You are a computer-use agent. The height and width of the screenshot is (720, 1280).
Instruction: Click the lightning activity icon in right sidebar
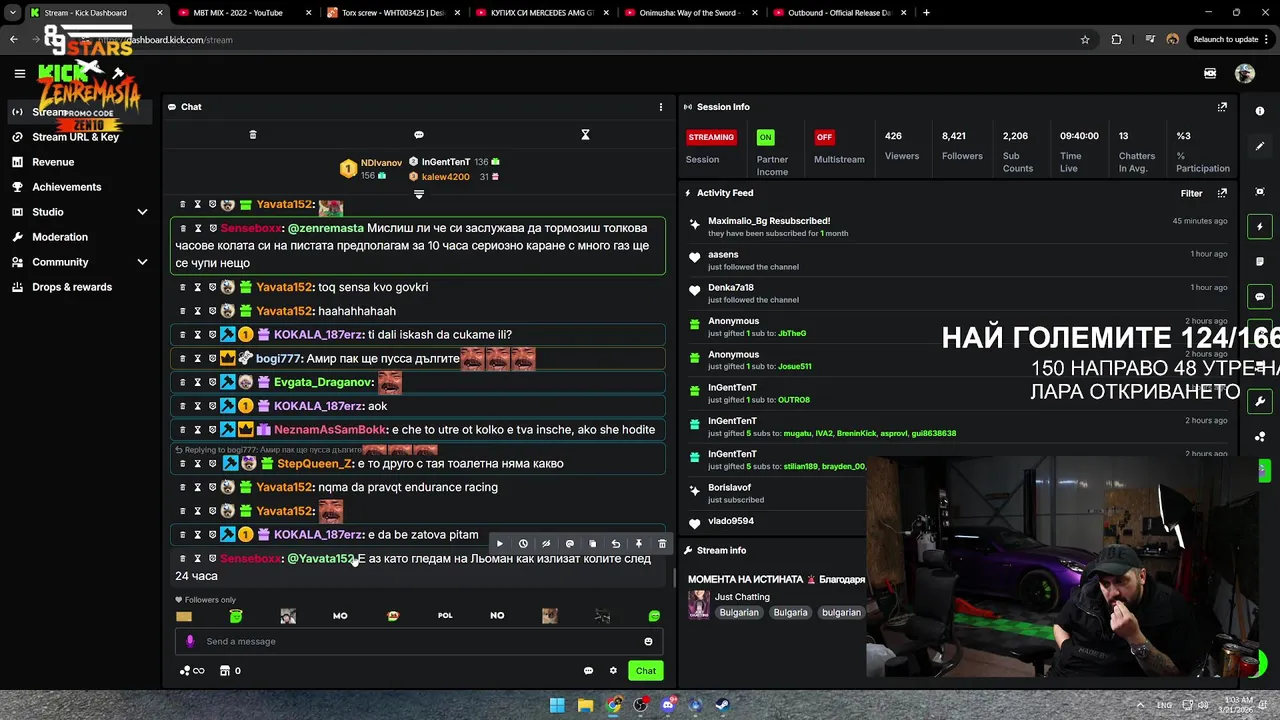pyautogui.click(x=1260, y=227)
